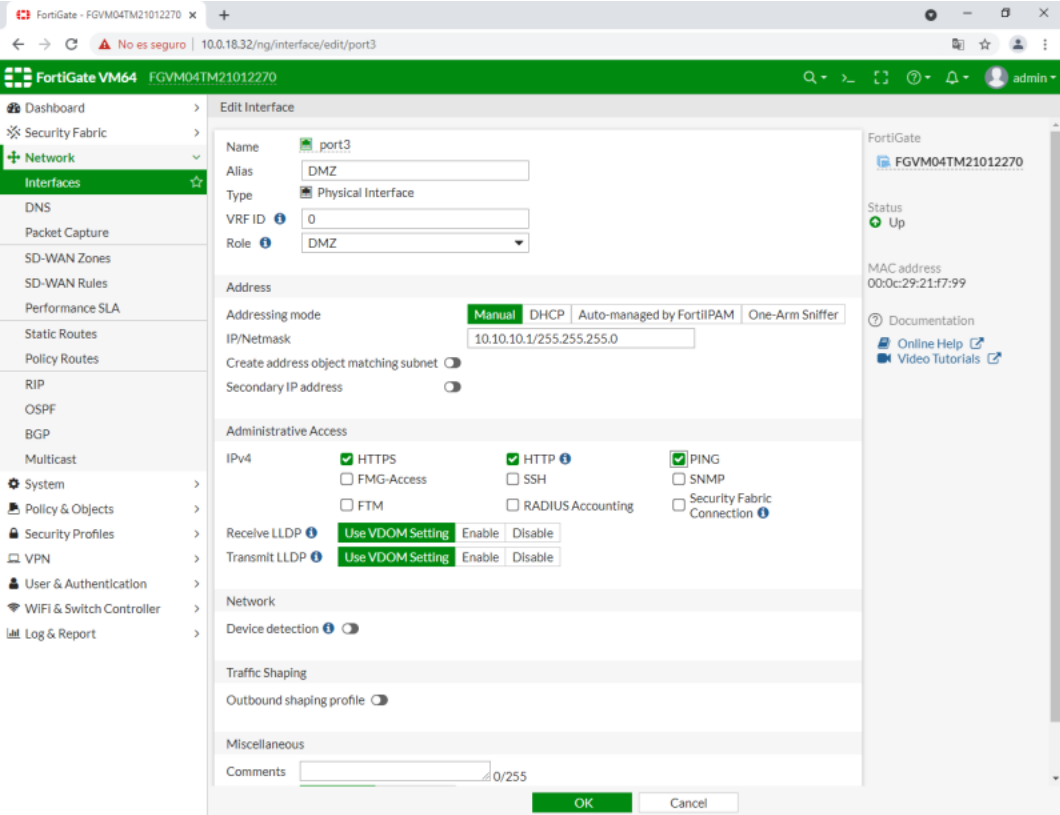Click OK to save interface
The image size is (1060, 815).
582,802
